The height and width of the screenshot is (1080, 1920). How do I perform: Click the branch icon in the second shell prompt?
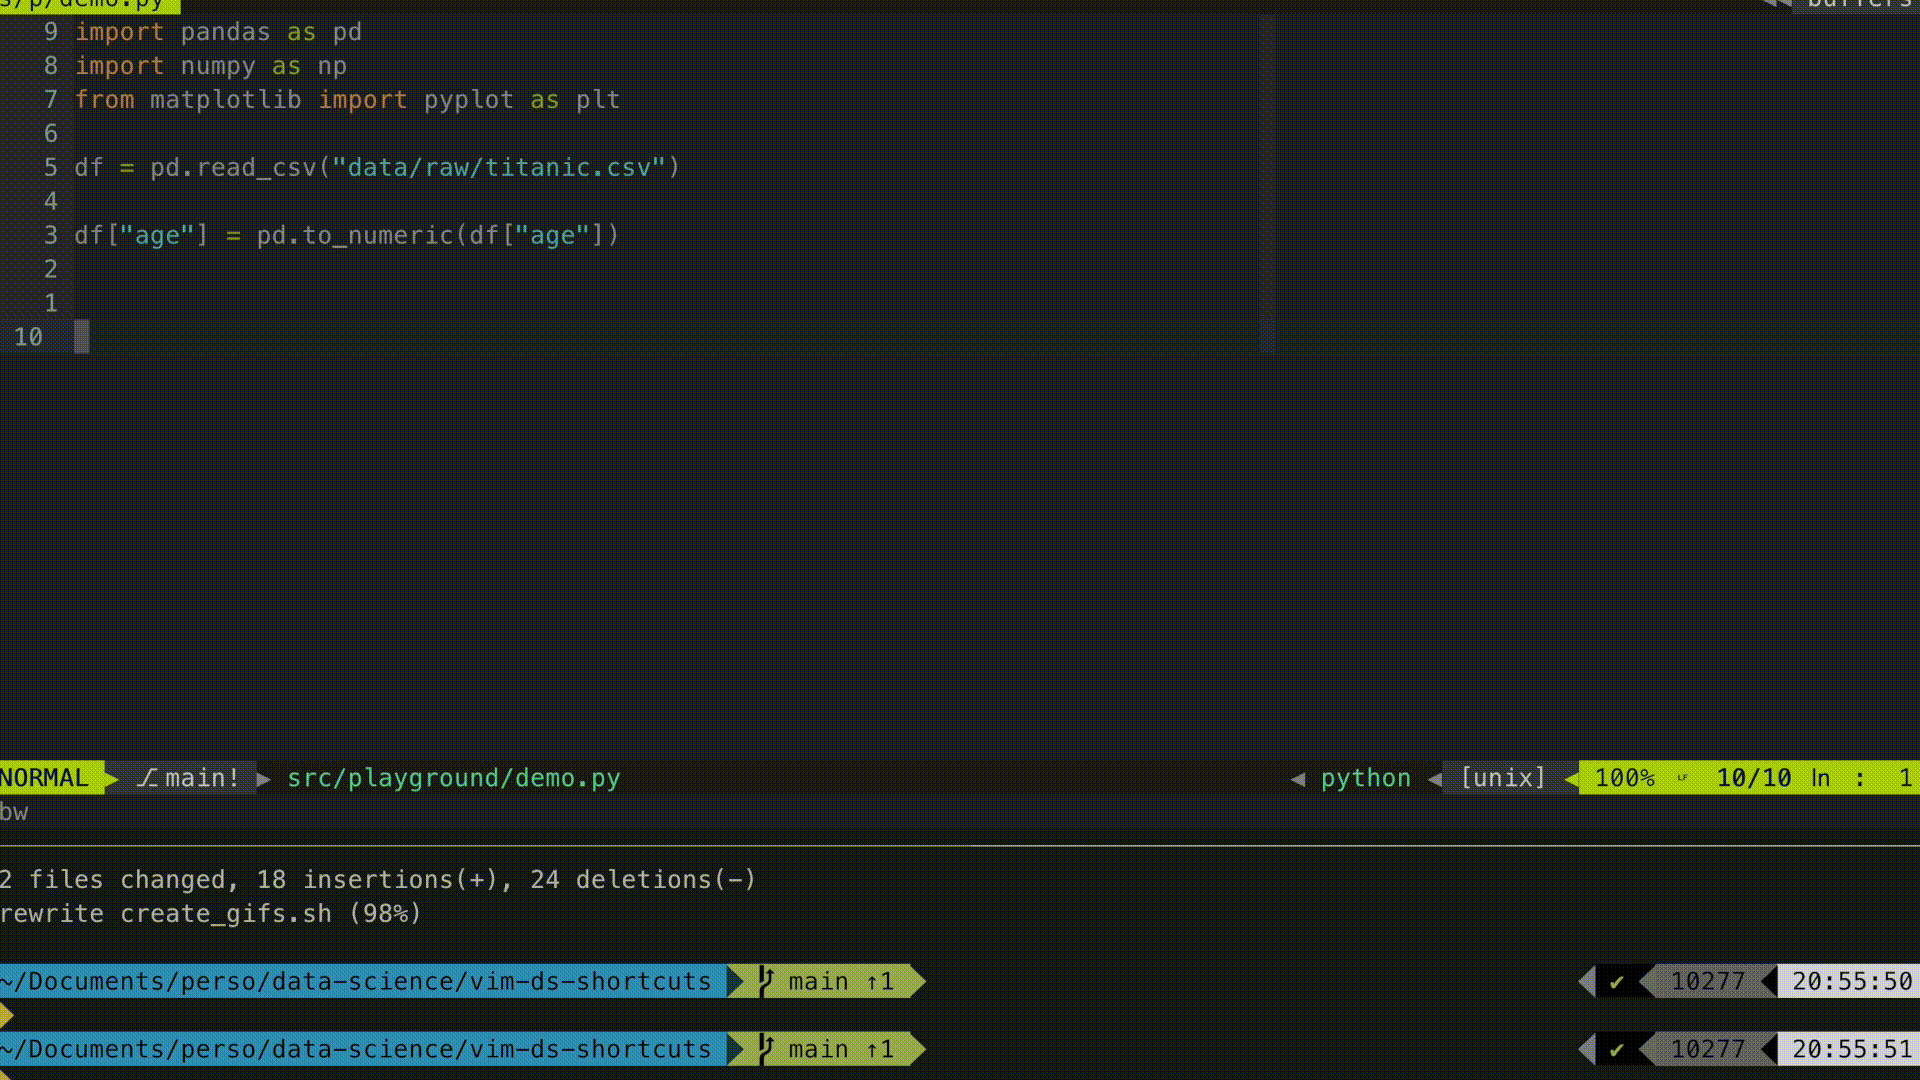766,1049
